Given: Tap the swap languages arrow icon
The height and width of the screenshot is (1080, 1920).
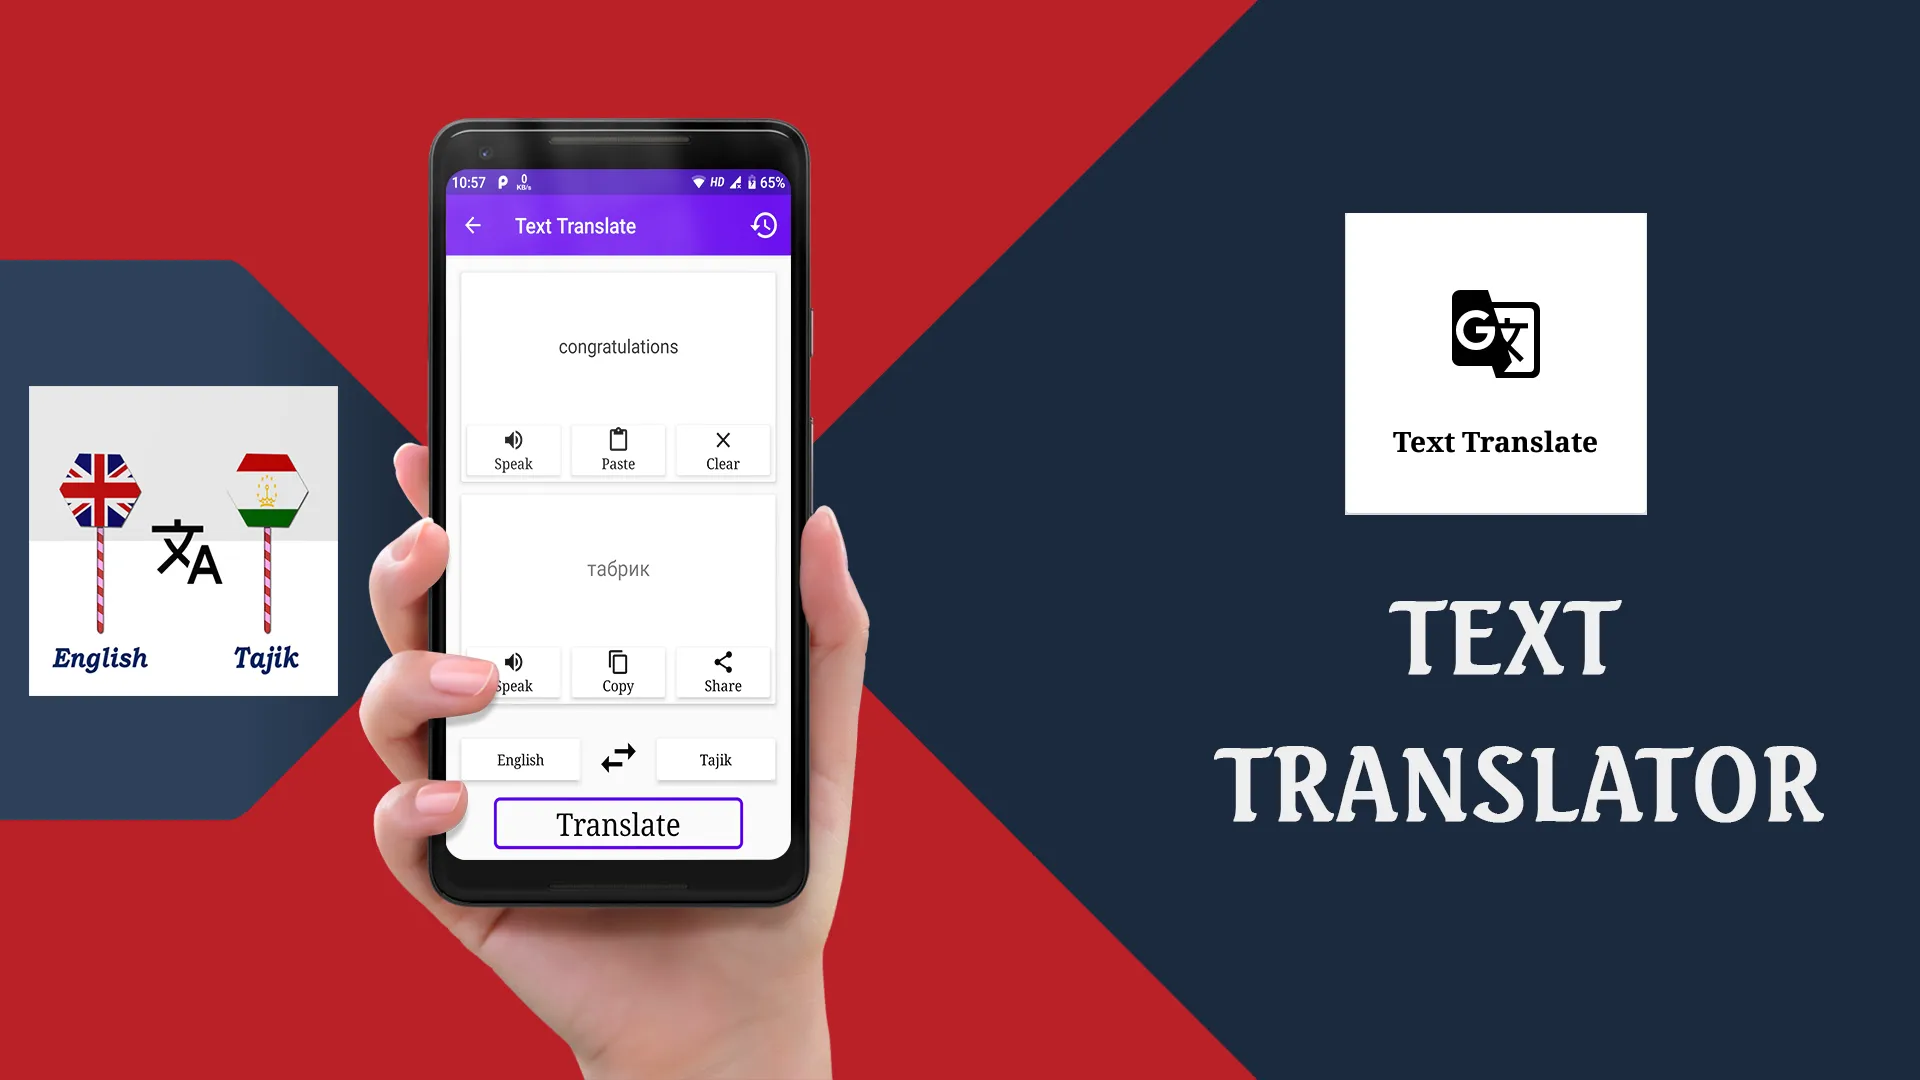Looking at the screenshot, I should click(x=618, y=758).
